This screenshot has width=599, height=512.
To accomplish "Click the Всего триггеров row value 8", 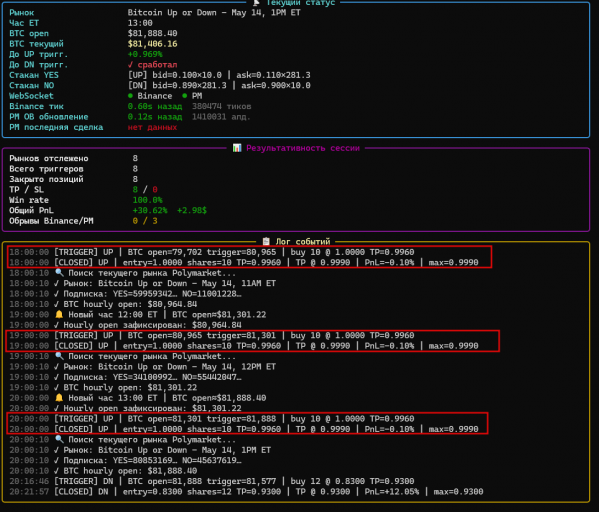I will [x=135, y=169].
